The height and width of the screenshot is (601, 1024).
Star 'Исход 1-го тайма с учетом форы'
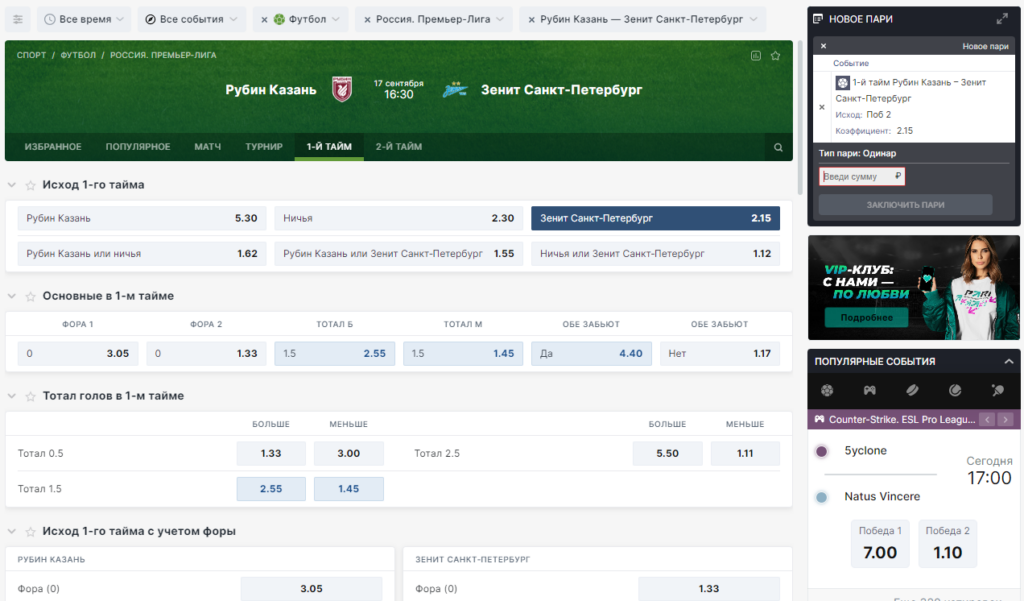click(30, 531)
